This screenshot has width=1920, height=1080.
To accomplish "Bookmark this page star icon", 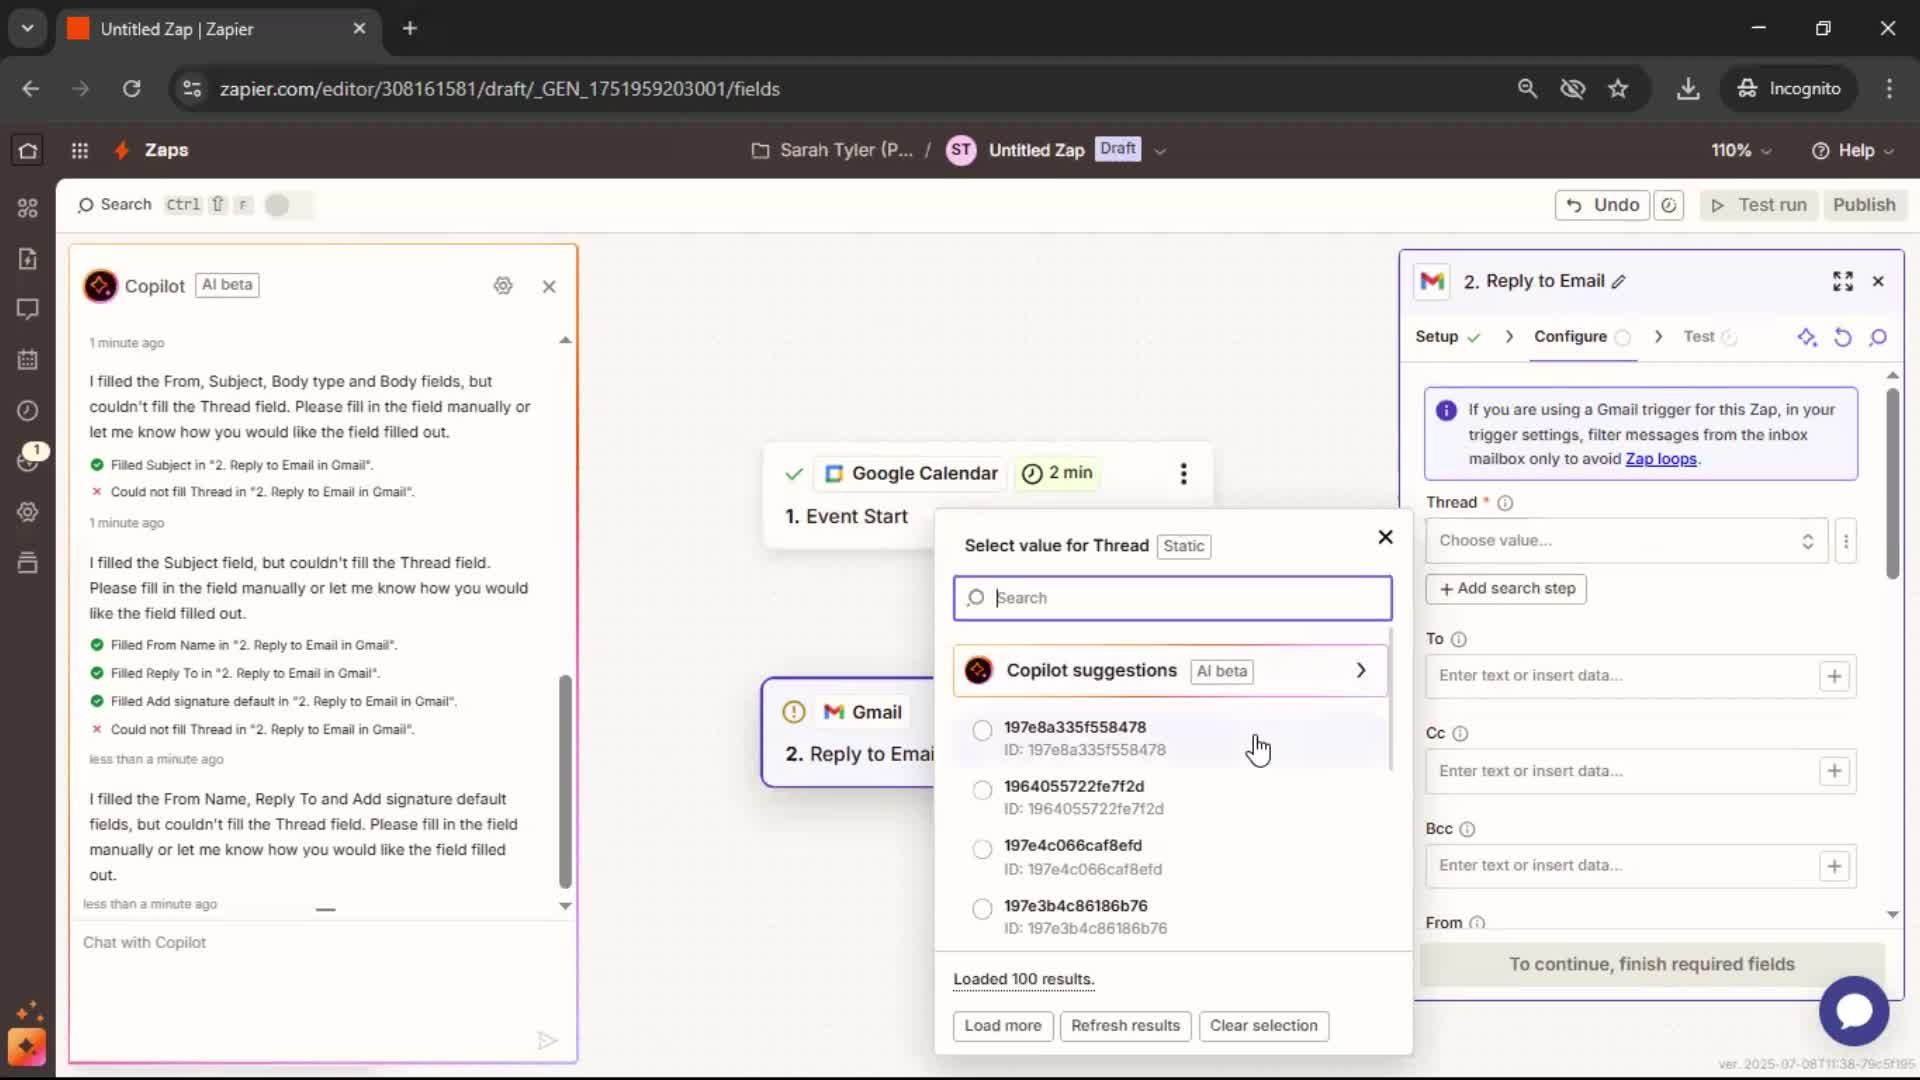I will point(1618,89).
